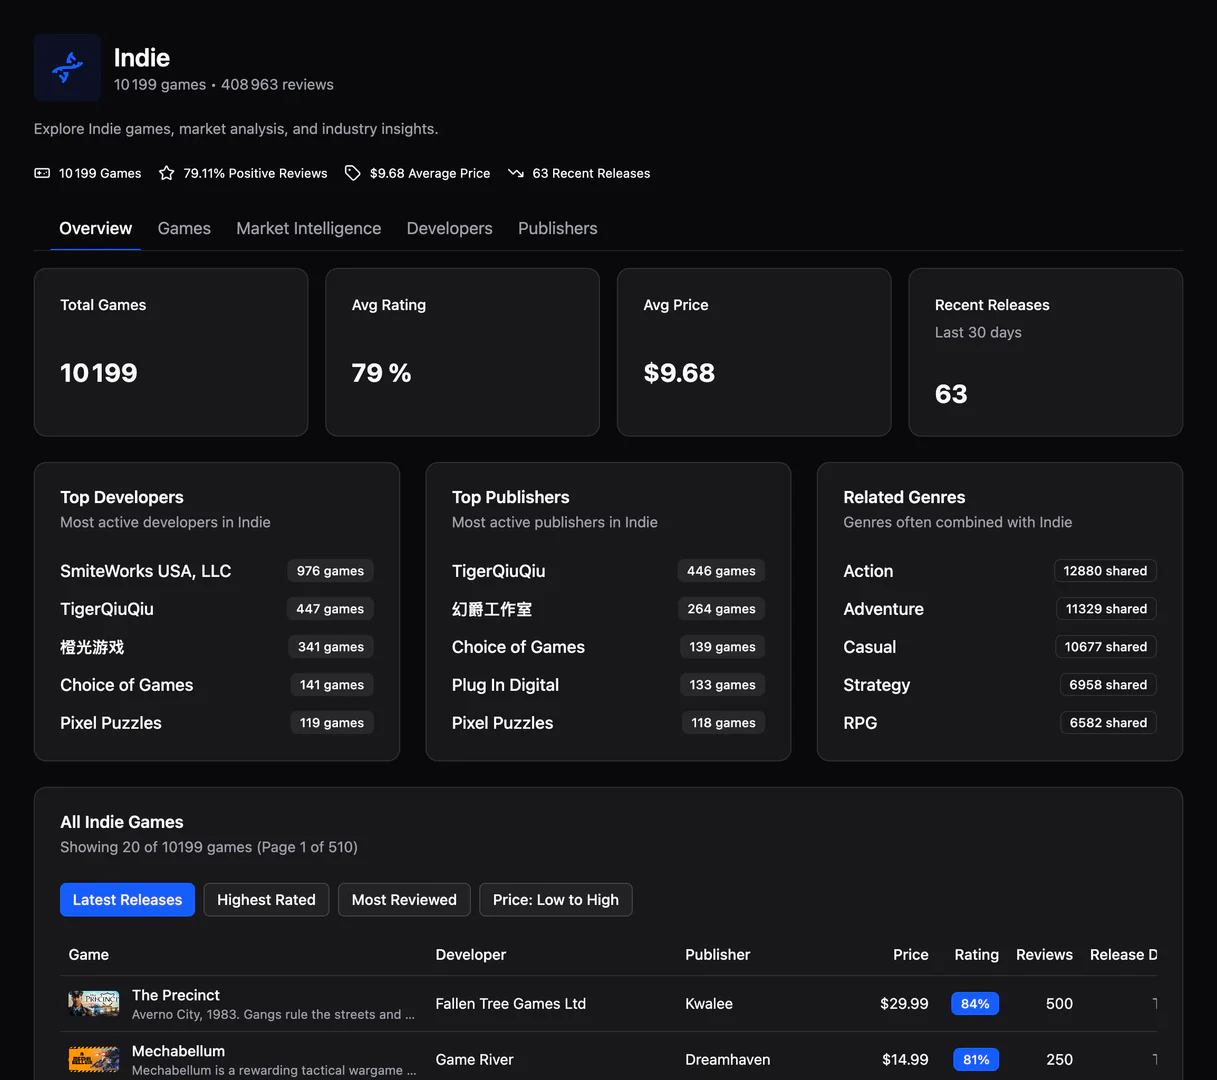The image size is (1217, 1080).
Task: Open The Precinct game title link
Action: 175,995
